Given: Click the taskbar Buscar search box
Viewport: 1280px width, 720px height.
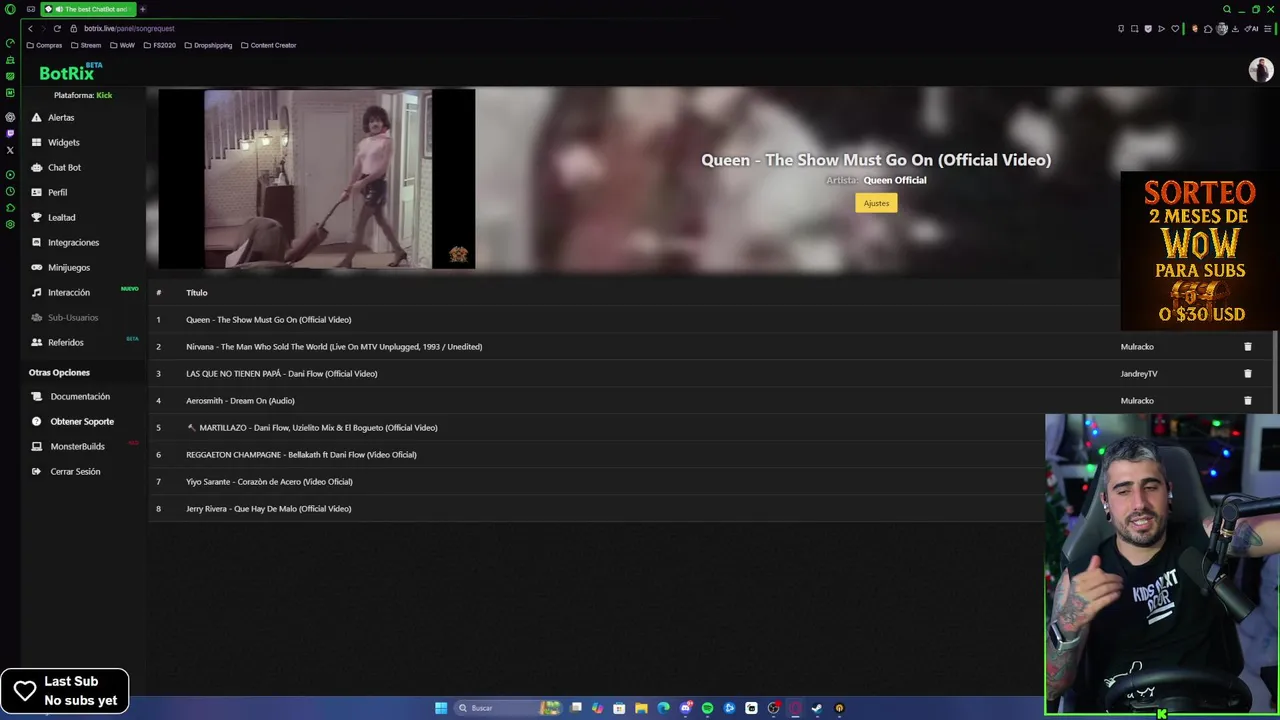Looking at the screenshot, I should tap(508, 708).
